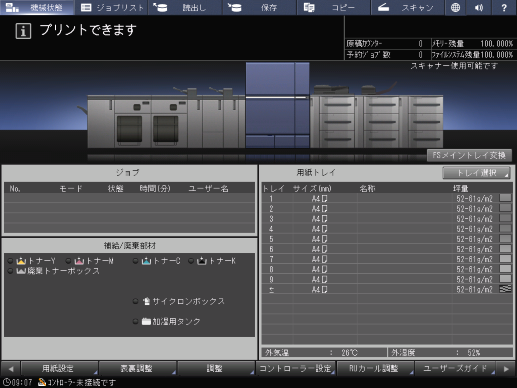Screen dimensions: 517x388
Task: Click the サイクロンボックス status indicator lamp
Action: [135, 301]
